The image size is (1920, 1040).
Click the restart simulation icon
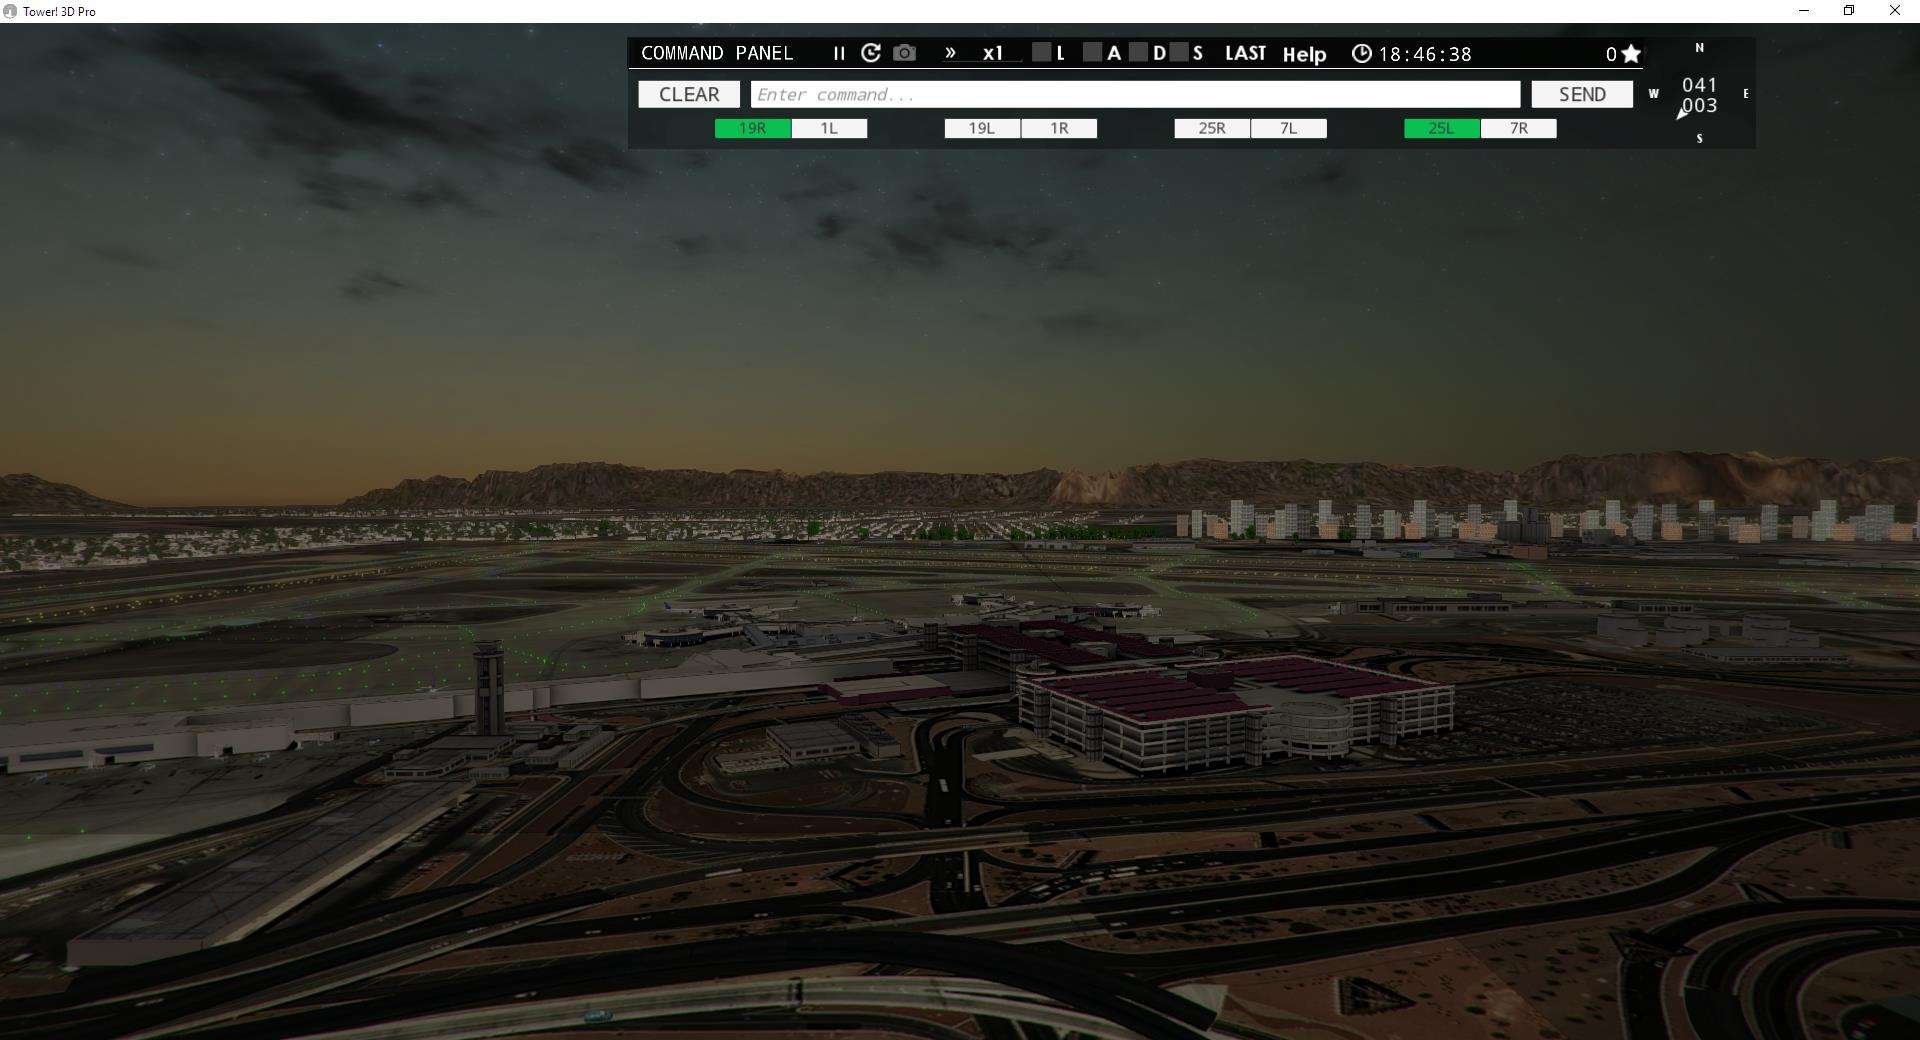tap(871, 53)
